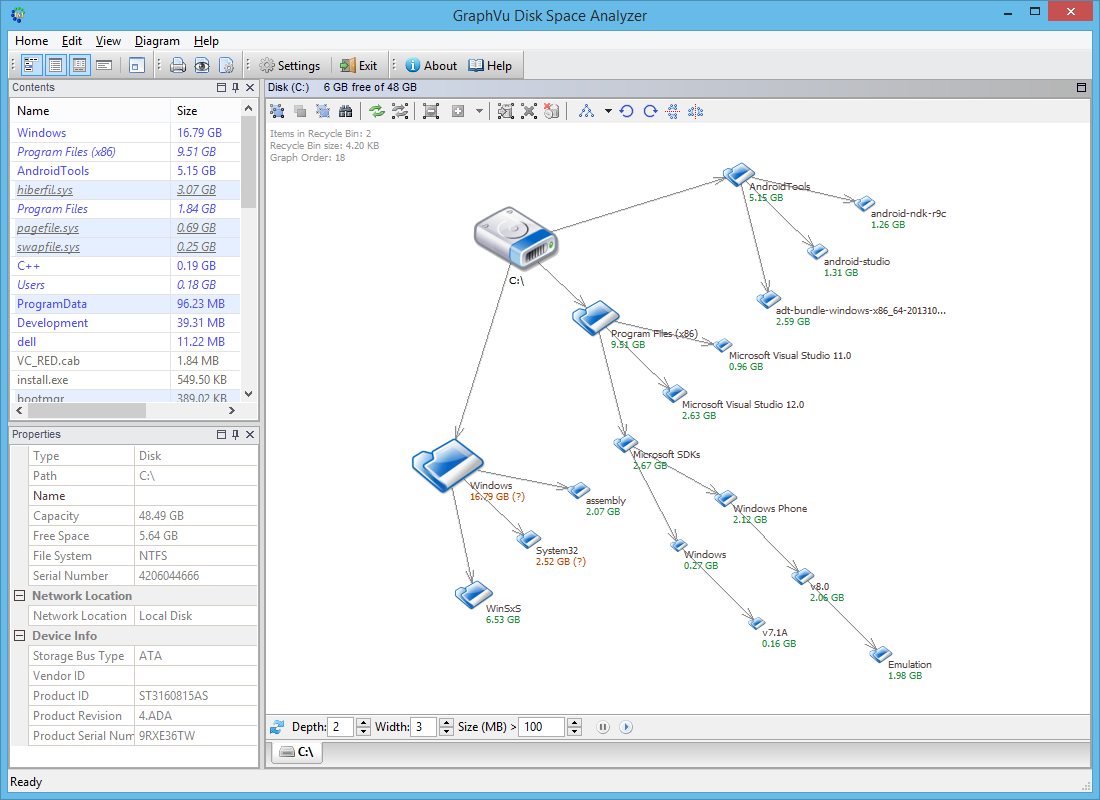
Task: Click the binoculars find icon in graph toolbar
Action: coord(346,111)
